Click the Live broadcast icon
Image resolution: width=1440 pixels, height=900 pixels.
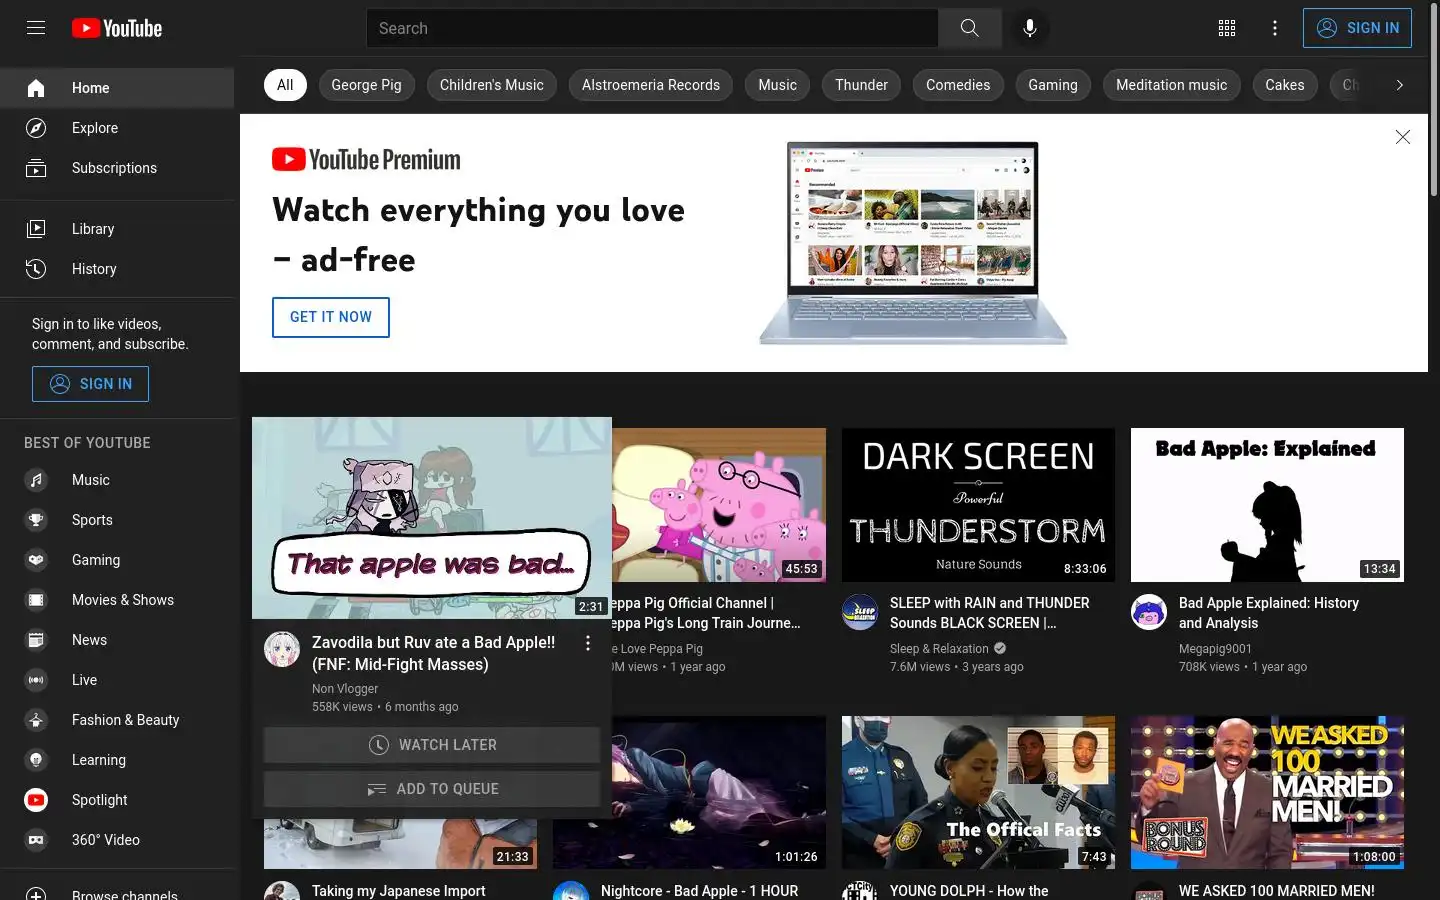(36, 680)
